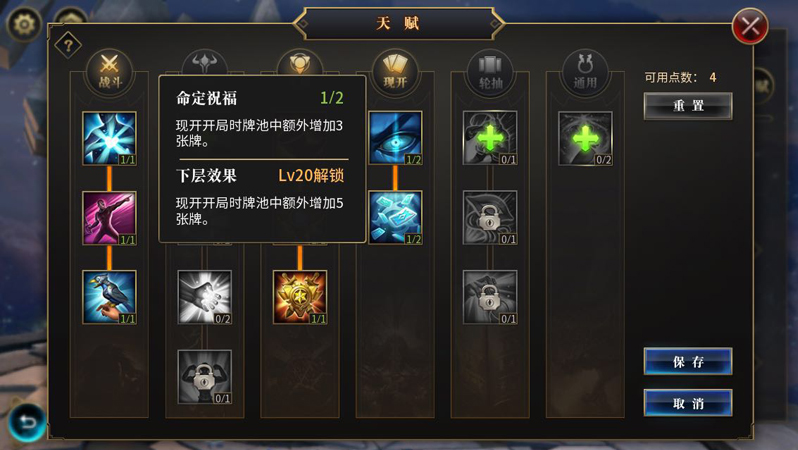Select the purple fighter talent icon
This screenshot has height=450, width=798.
point(109,218)
